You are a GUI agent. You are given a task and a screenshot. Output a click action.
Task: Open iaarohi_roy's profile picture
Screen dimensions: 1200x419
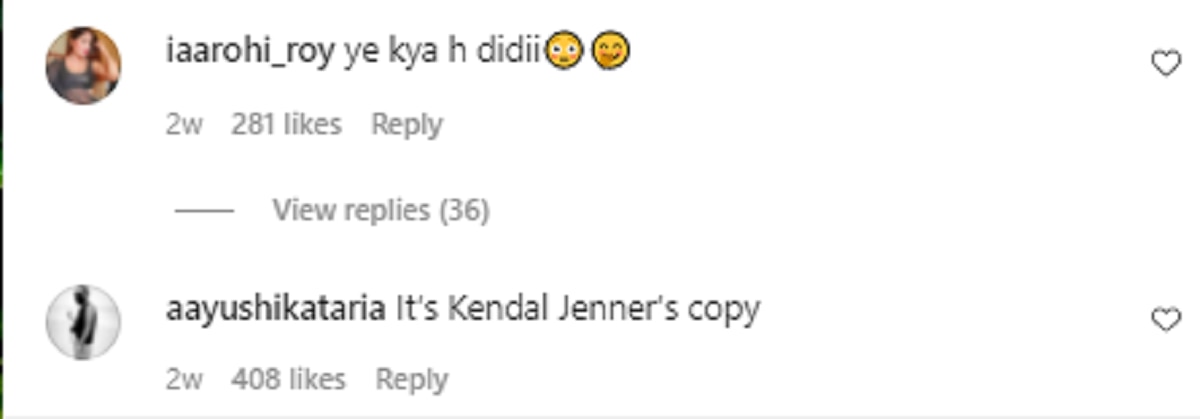(x=84, y=66)
